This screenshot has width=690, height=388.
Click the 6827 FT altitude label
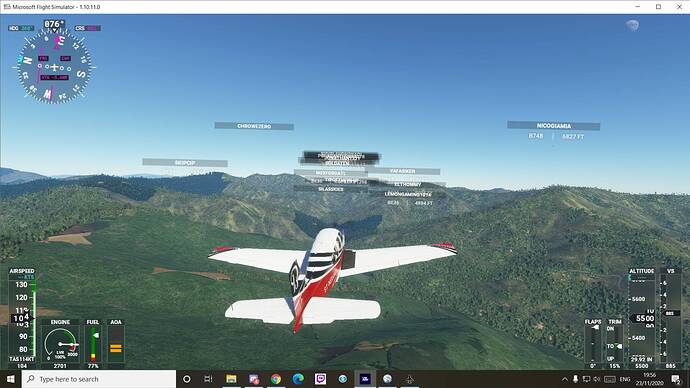tap(573, 137)
